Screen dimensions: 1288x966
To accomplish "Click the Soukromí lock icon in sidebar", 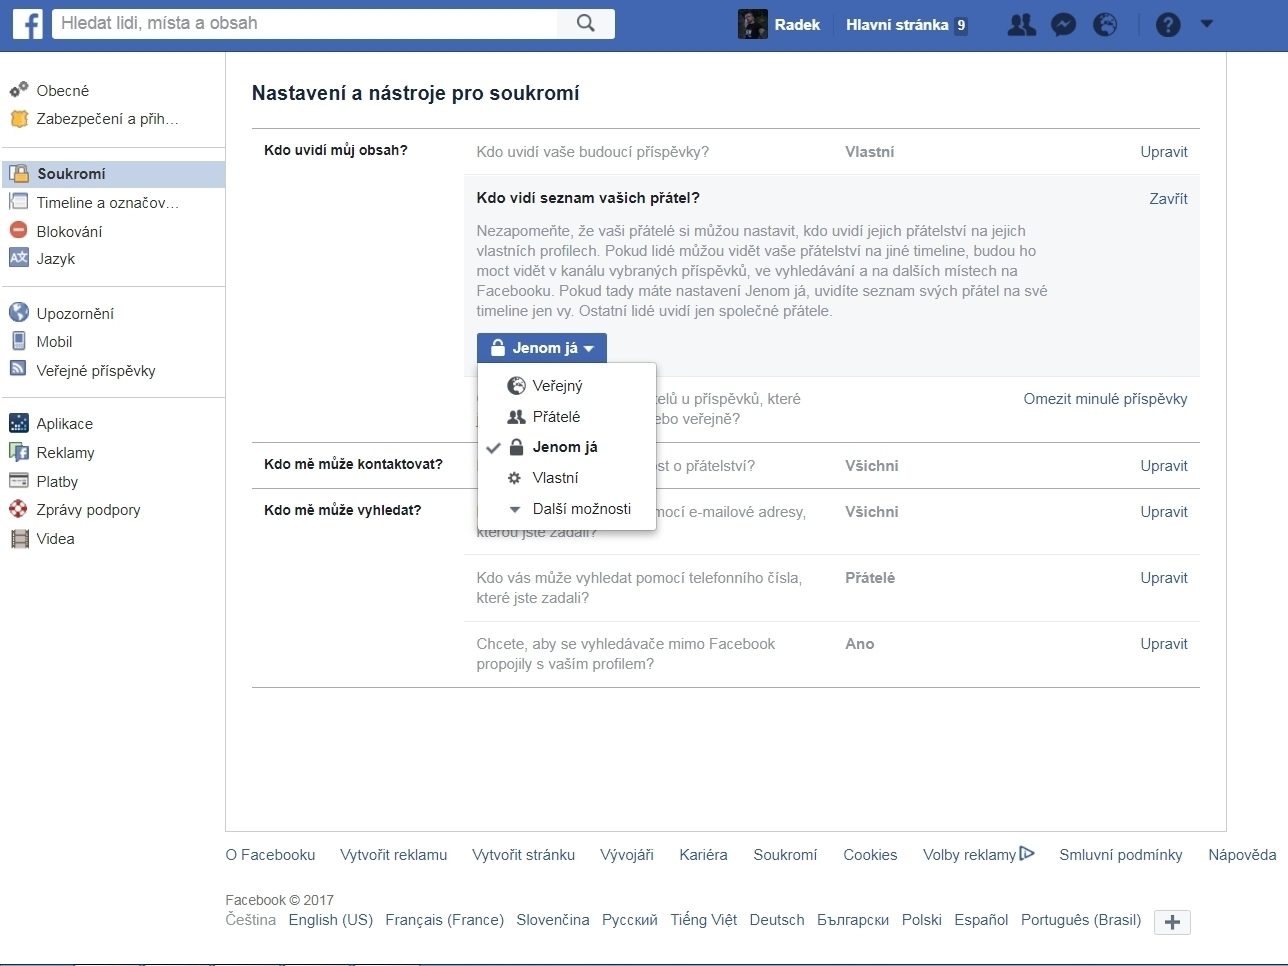I will click(x=19, y=173).
